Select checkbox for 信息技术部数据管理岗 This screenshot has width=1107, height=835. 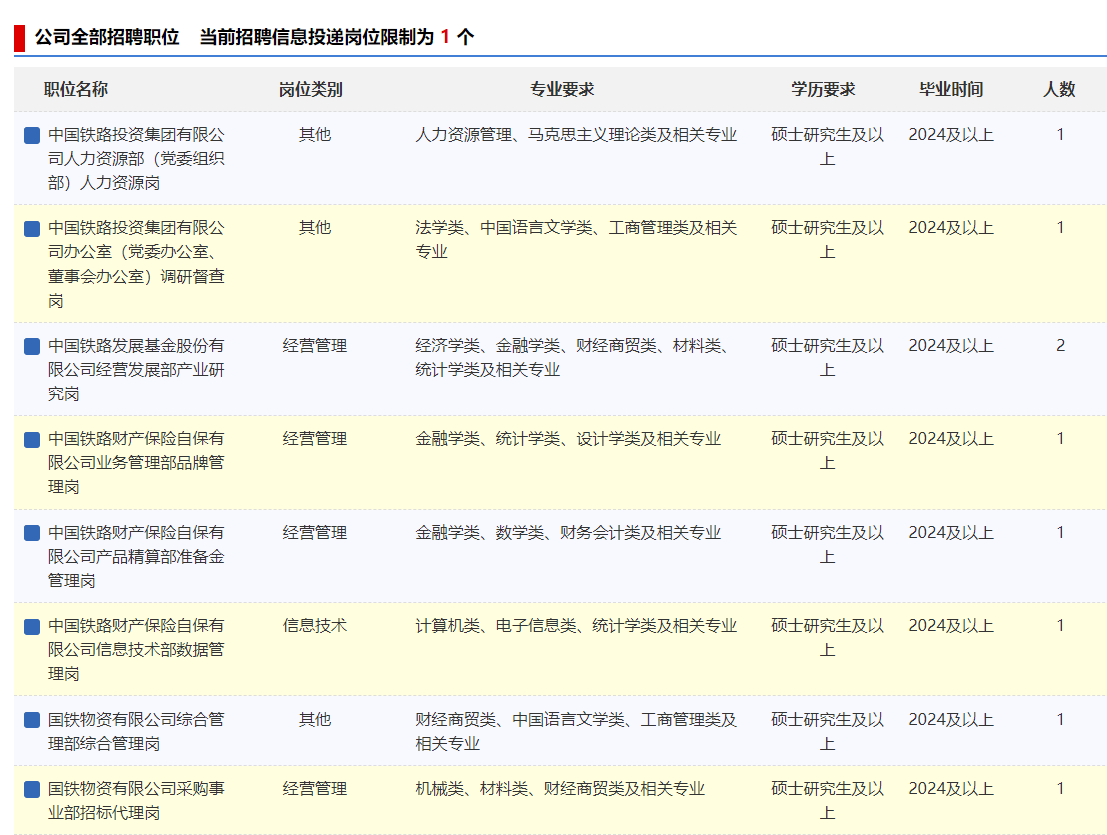(32, 626)
